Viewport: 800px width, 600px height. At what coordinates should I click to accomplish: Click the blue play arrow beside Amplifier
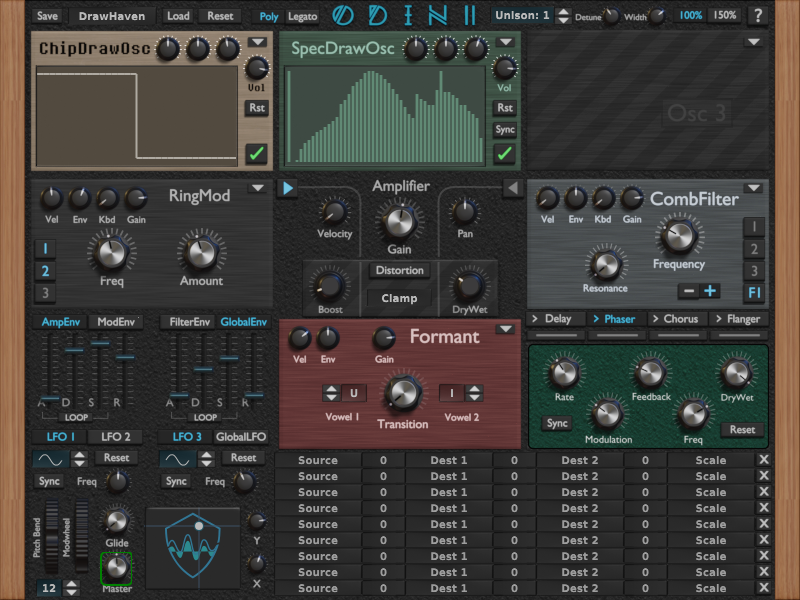click(x=288, y=188)
